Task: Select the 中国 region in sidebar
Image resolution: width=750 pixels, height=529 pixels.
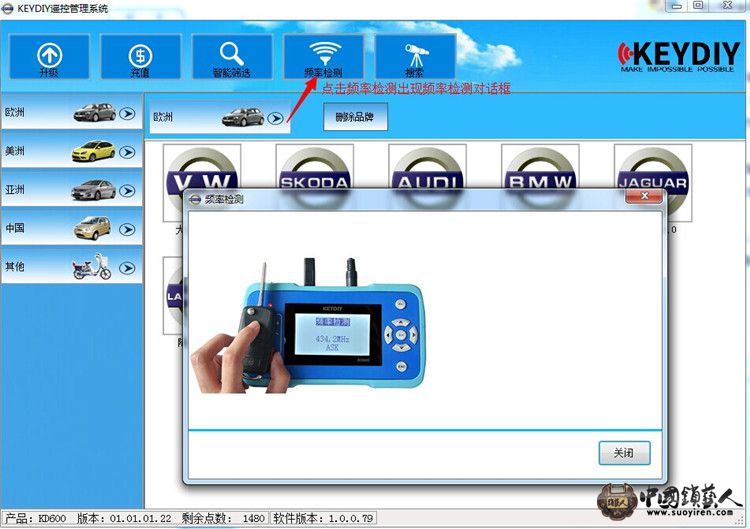Action: 72,228
